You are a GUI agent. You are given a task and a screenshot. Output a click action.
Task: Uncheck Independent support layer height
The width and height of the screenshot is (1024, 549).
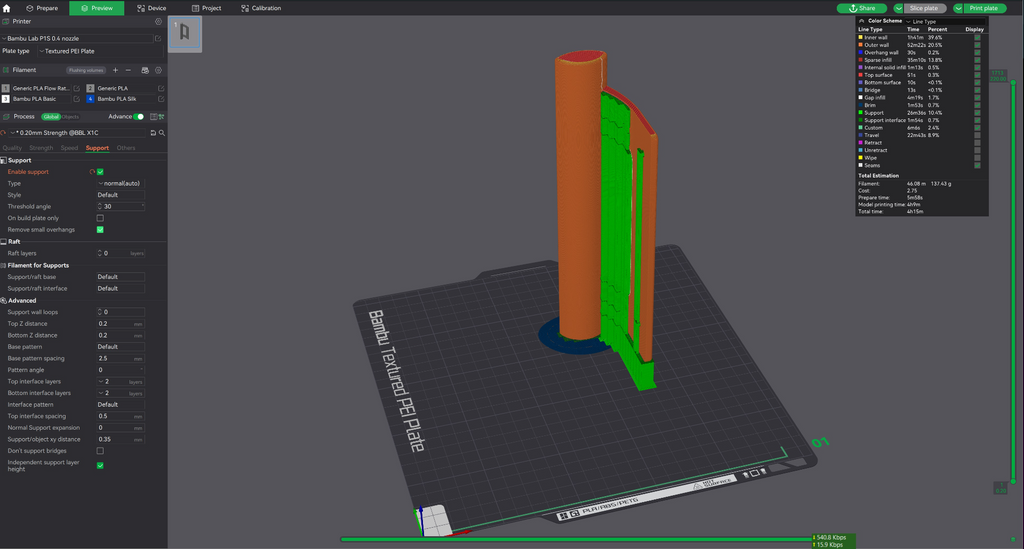point(100,465)
